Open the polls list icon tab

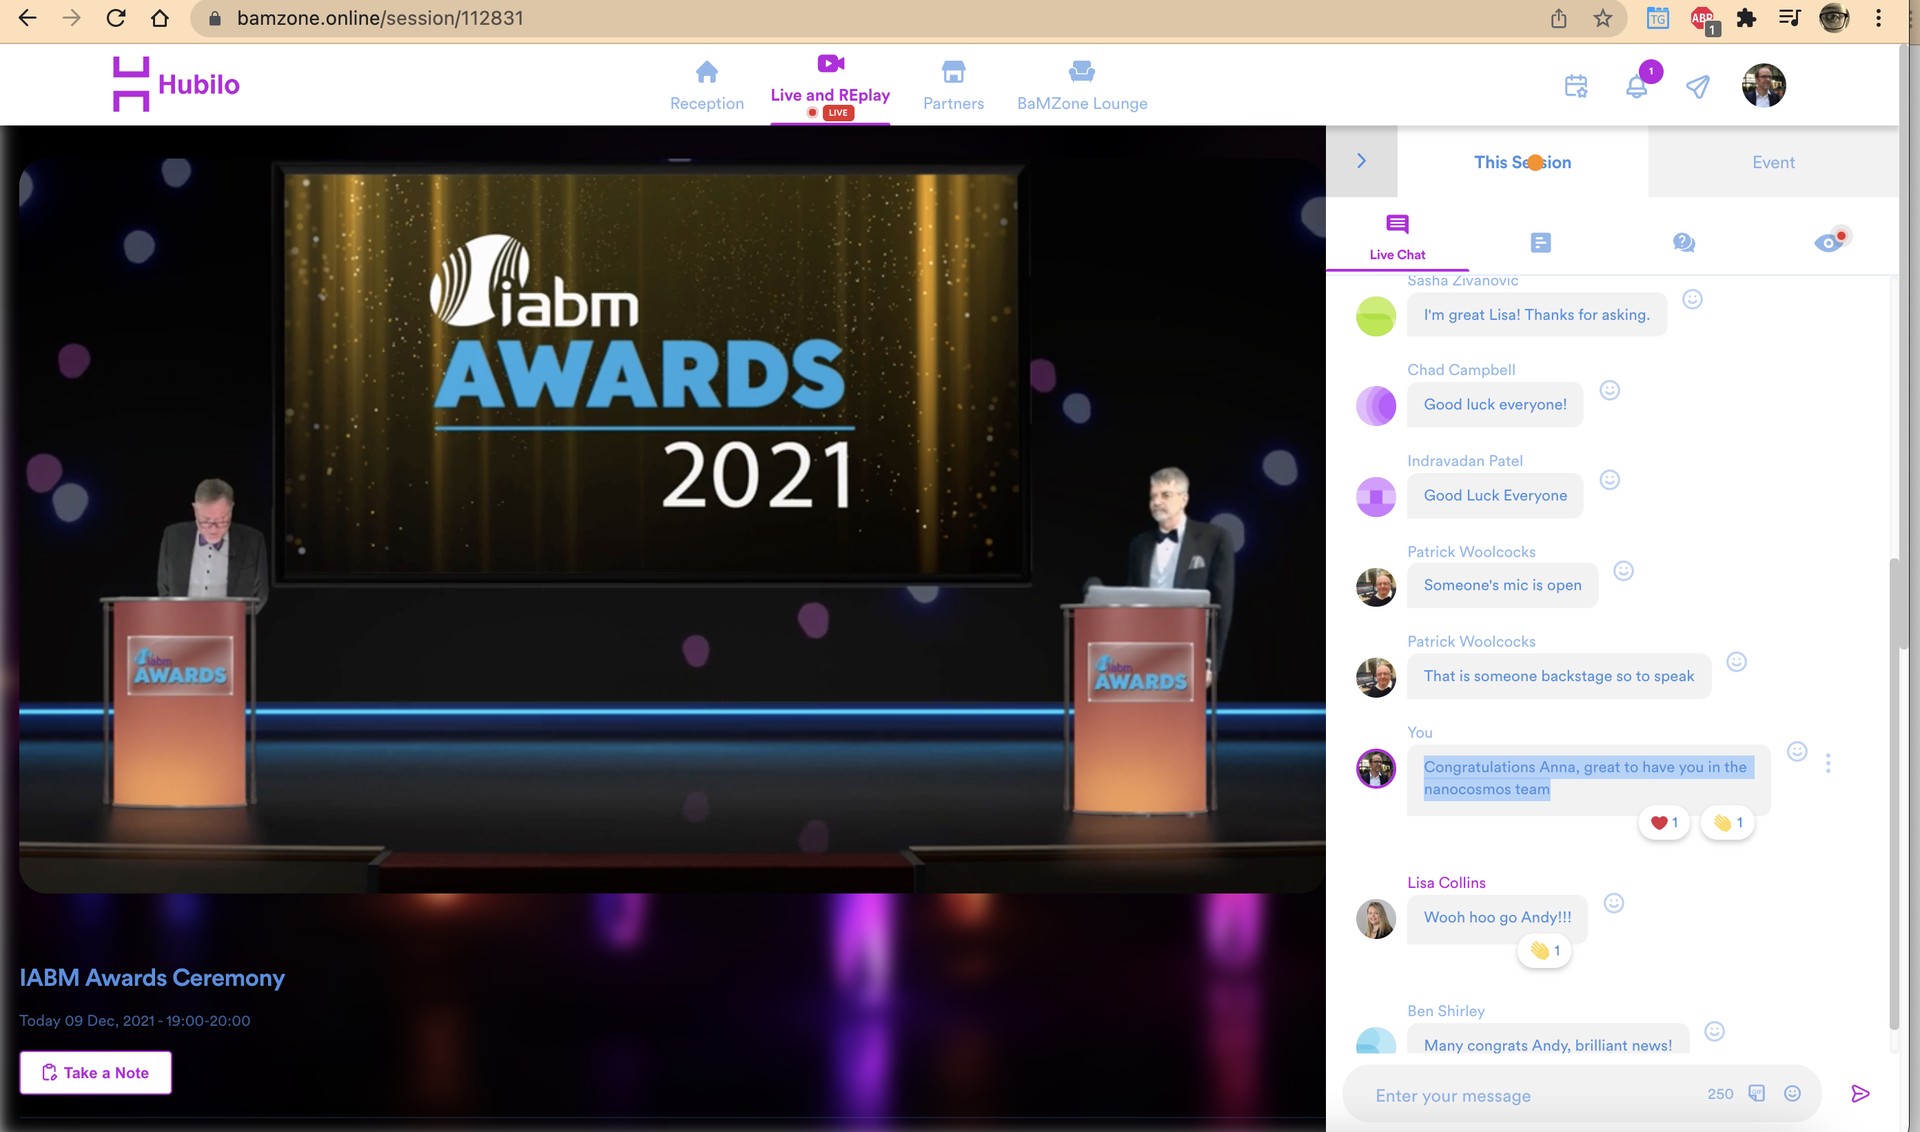pos(1540,243)
